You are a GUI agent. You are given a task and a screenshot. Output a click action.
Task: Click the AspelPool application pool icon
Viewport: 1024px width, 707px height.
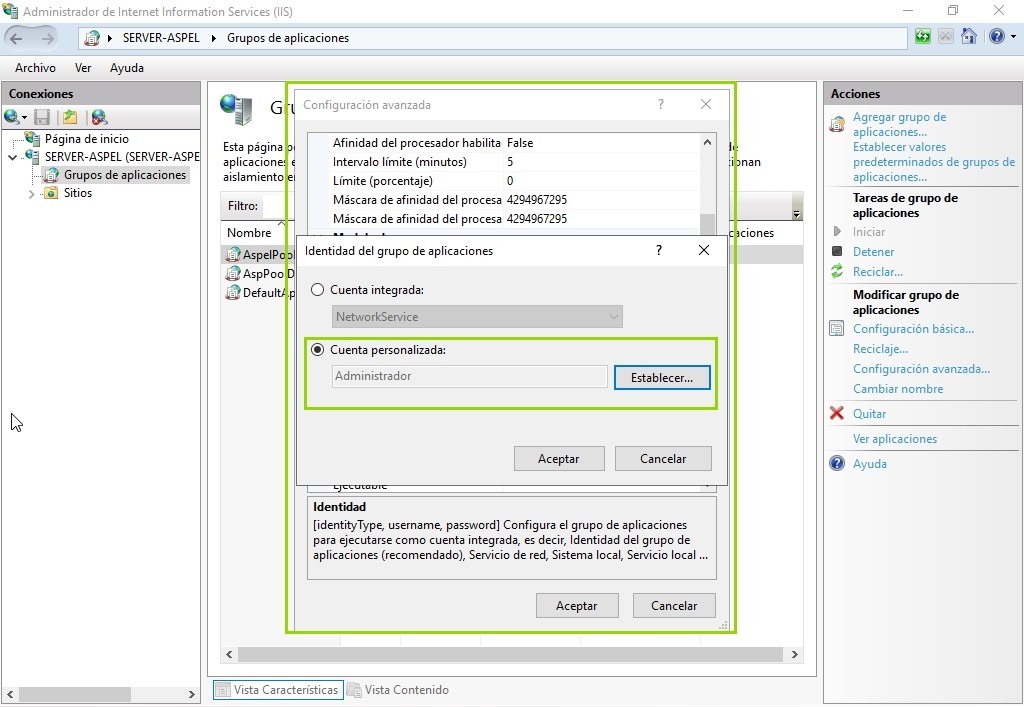[x=232, y=254]
